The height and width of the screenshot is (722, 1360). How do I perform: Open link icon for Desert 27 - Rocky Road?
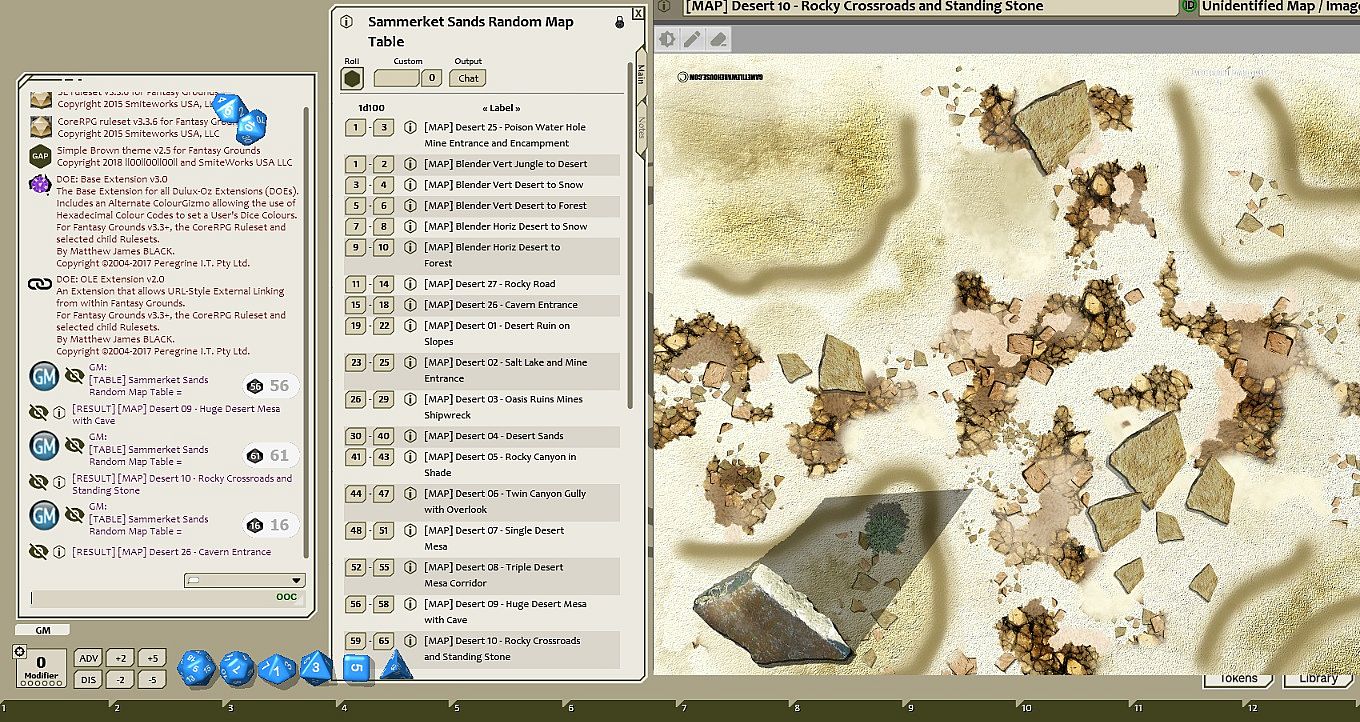coord(410,284)
